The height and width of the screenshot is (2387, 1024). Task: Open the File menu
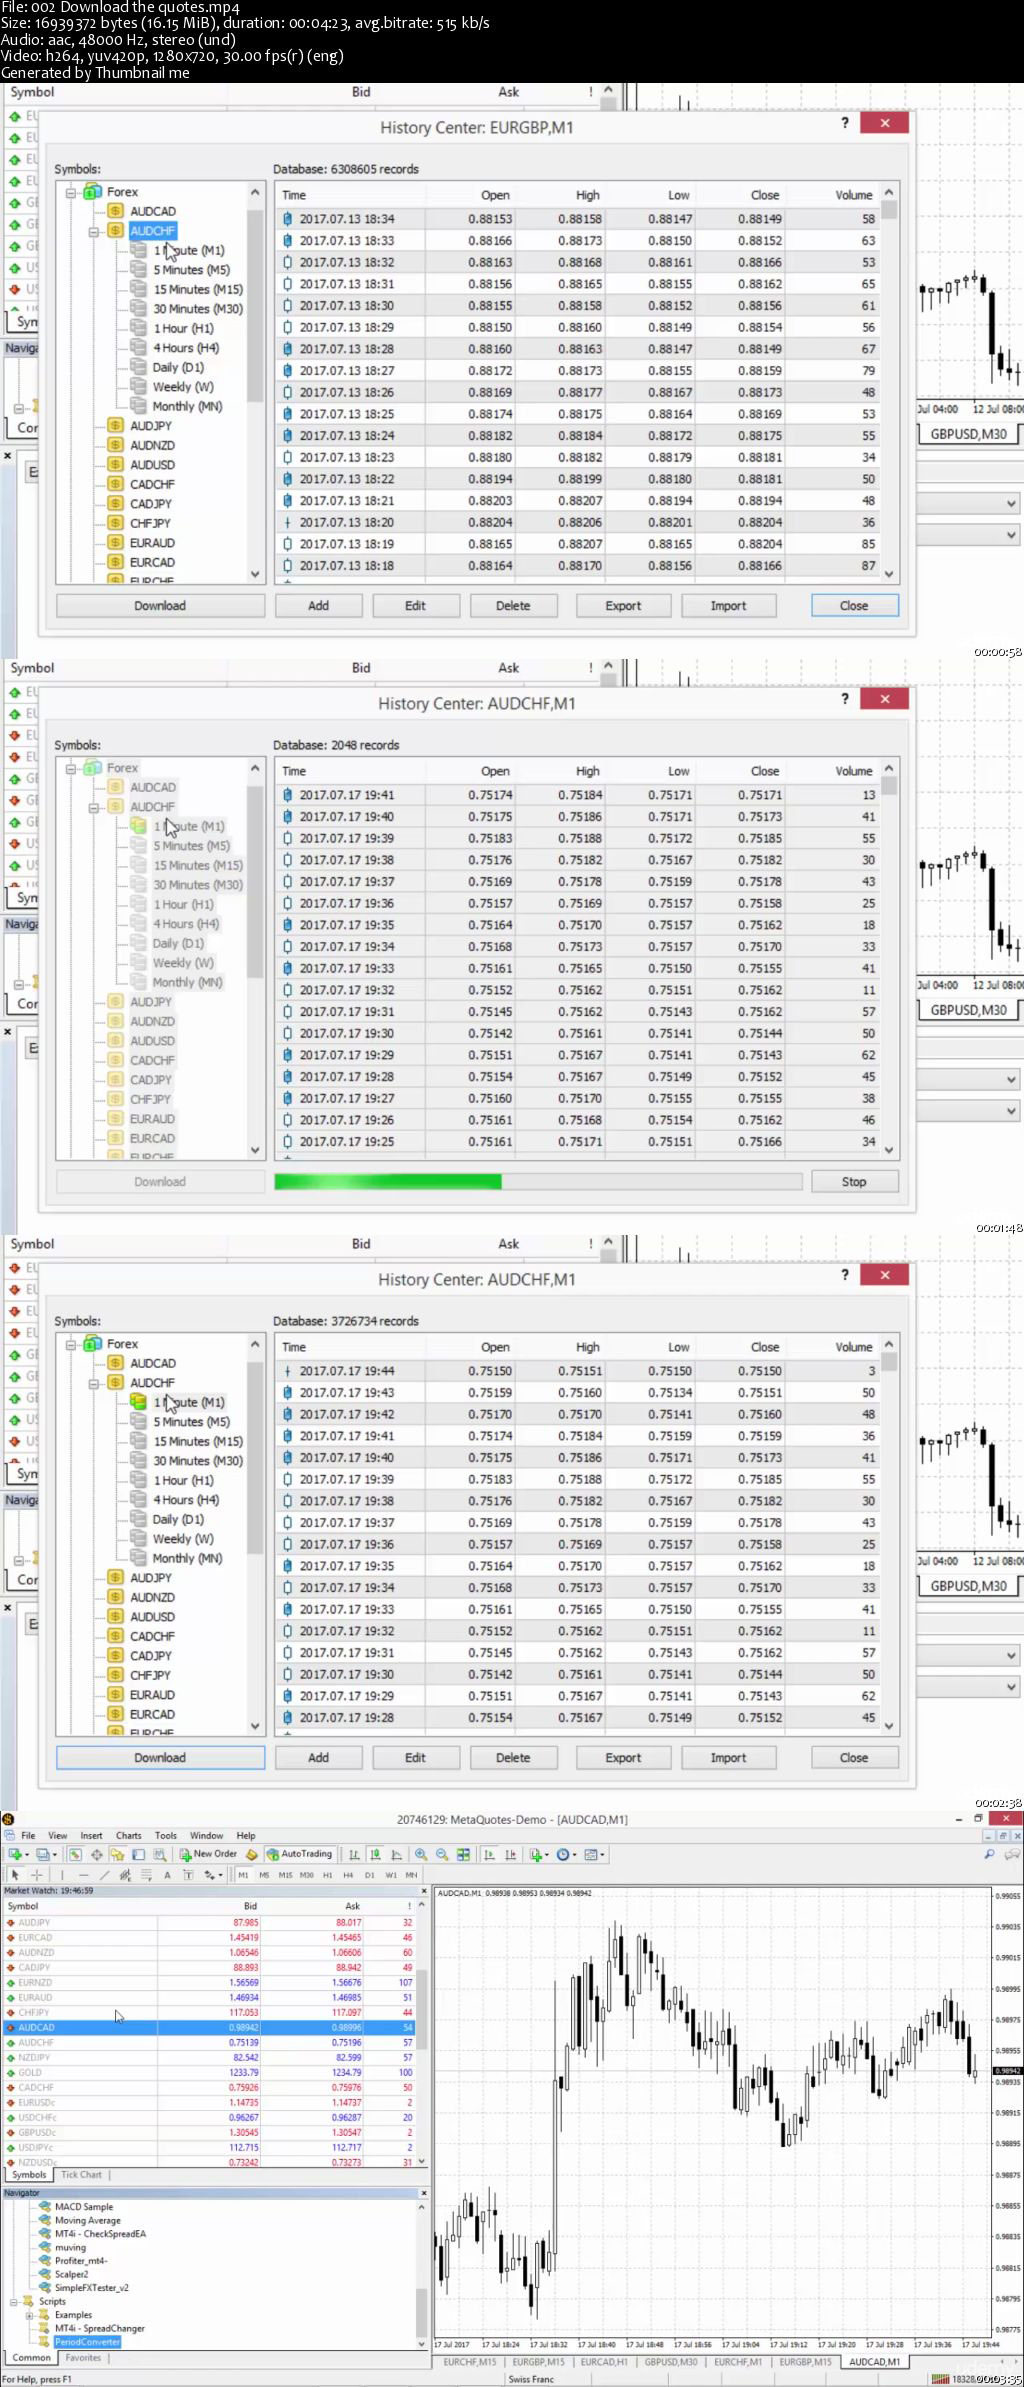(28, 1835)
